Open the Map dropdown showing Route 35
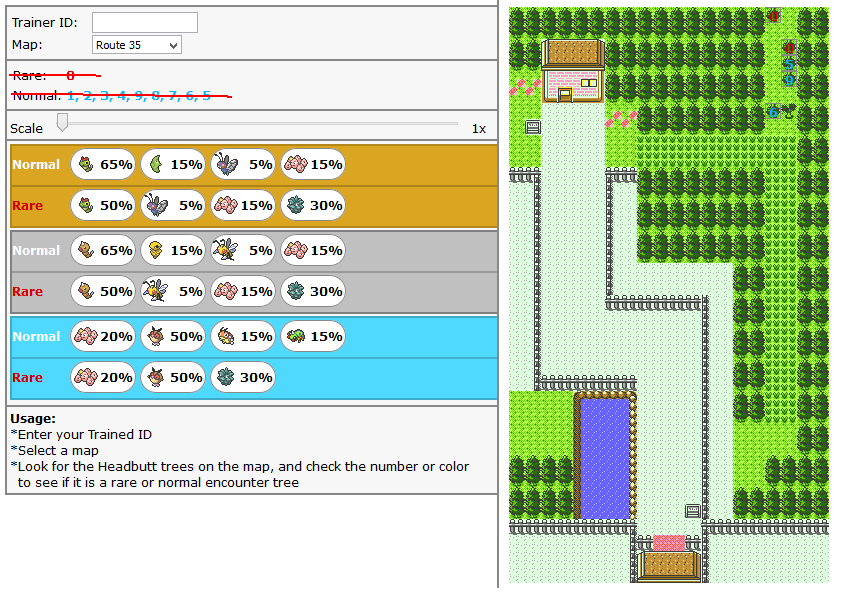 pos(137,45)
